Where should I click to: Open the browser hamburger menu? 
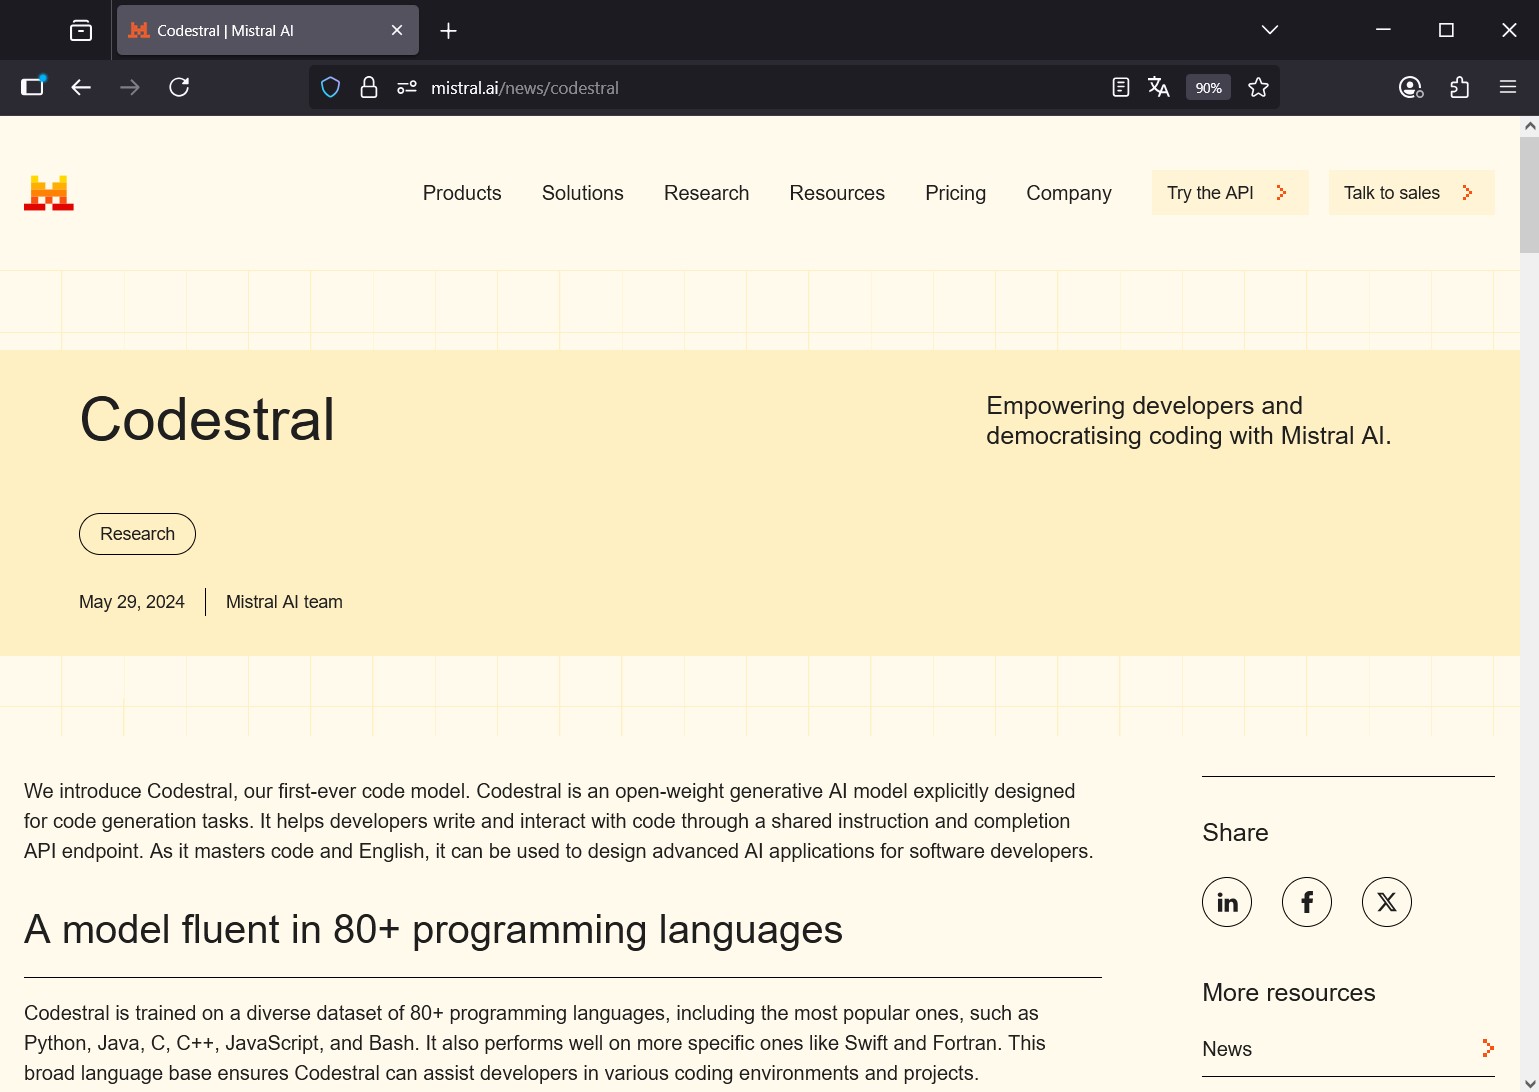tap(1509, 88)
